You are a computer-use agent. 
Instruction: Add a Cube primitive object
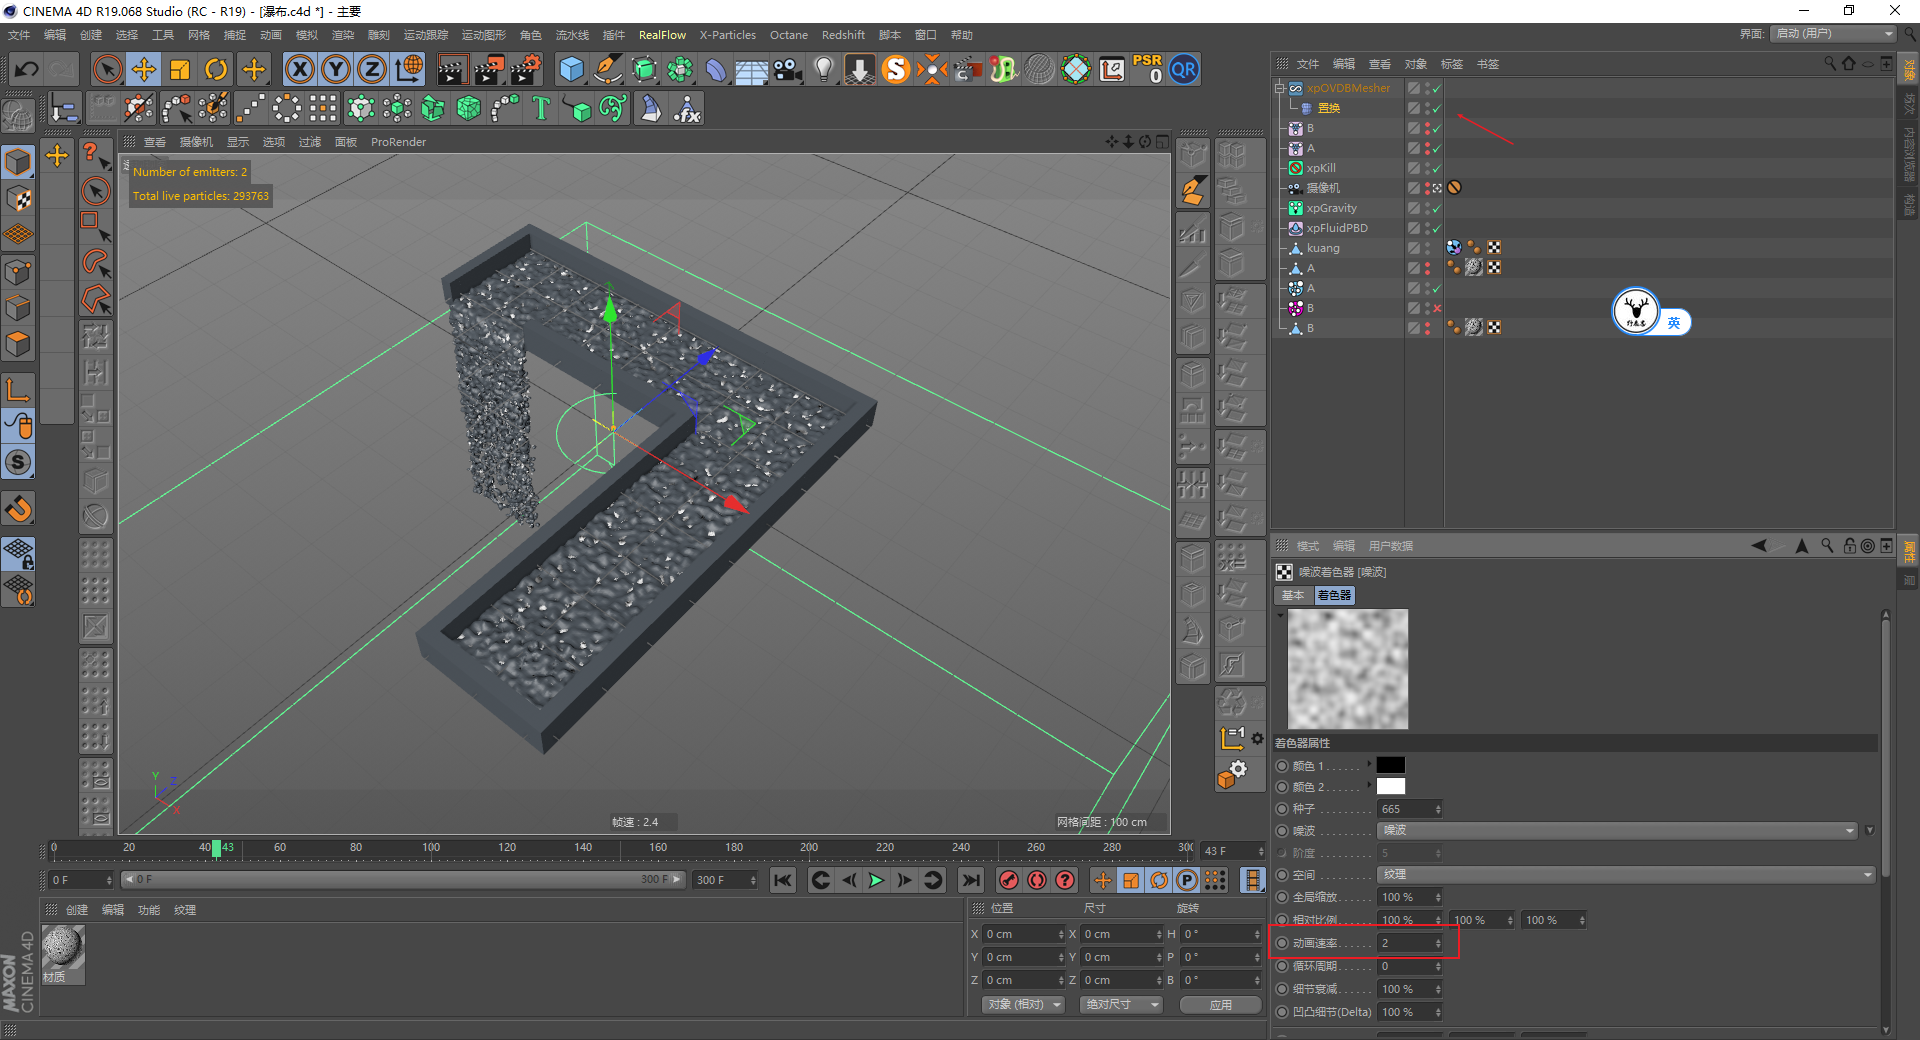click(571, 69)
